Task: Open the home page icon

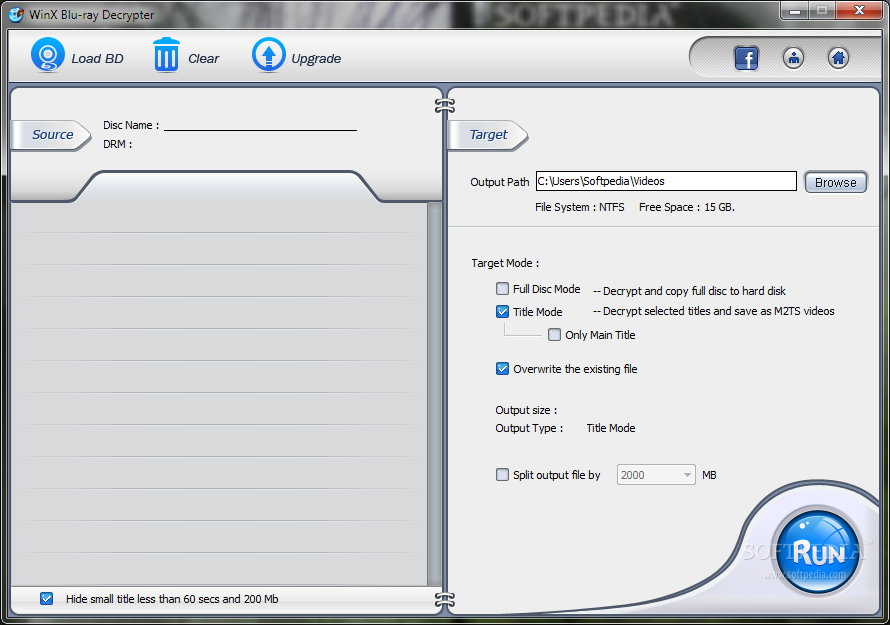Action: click(838, 57)
